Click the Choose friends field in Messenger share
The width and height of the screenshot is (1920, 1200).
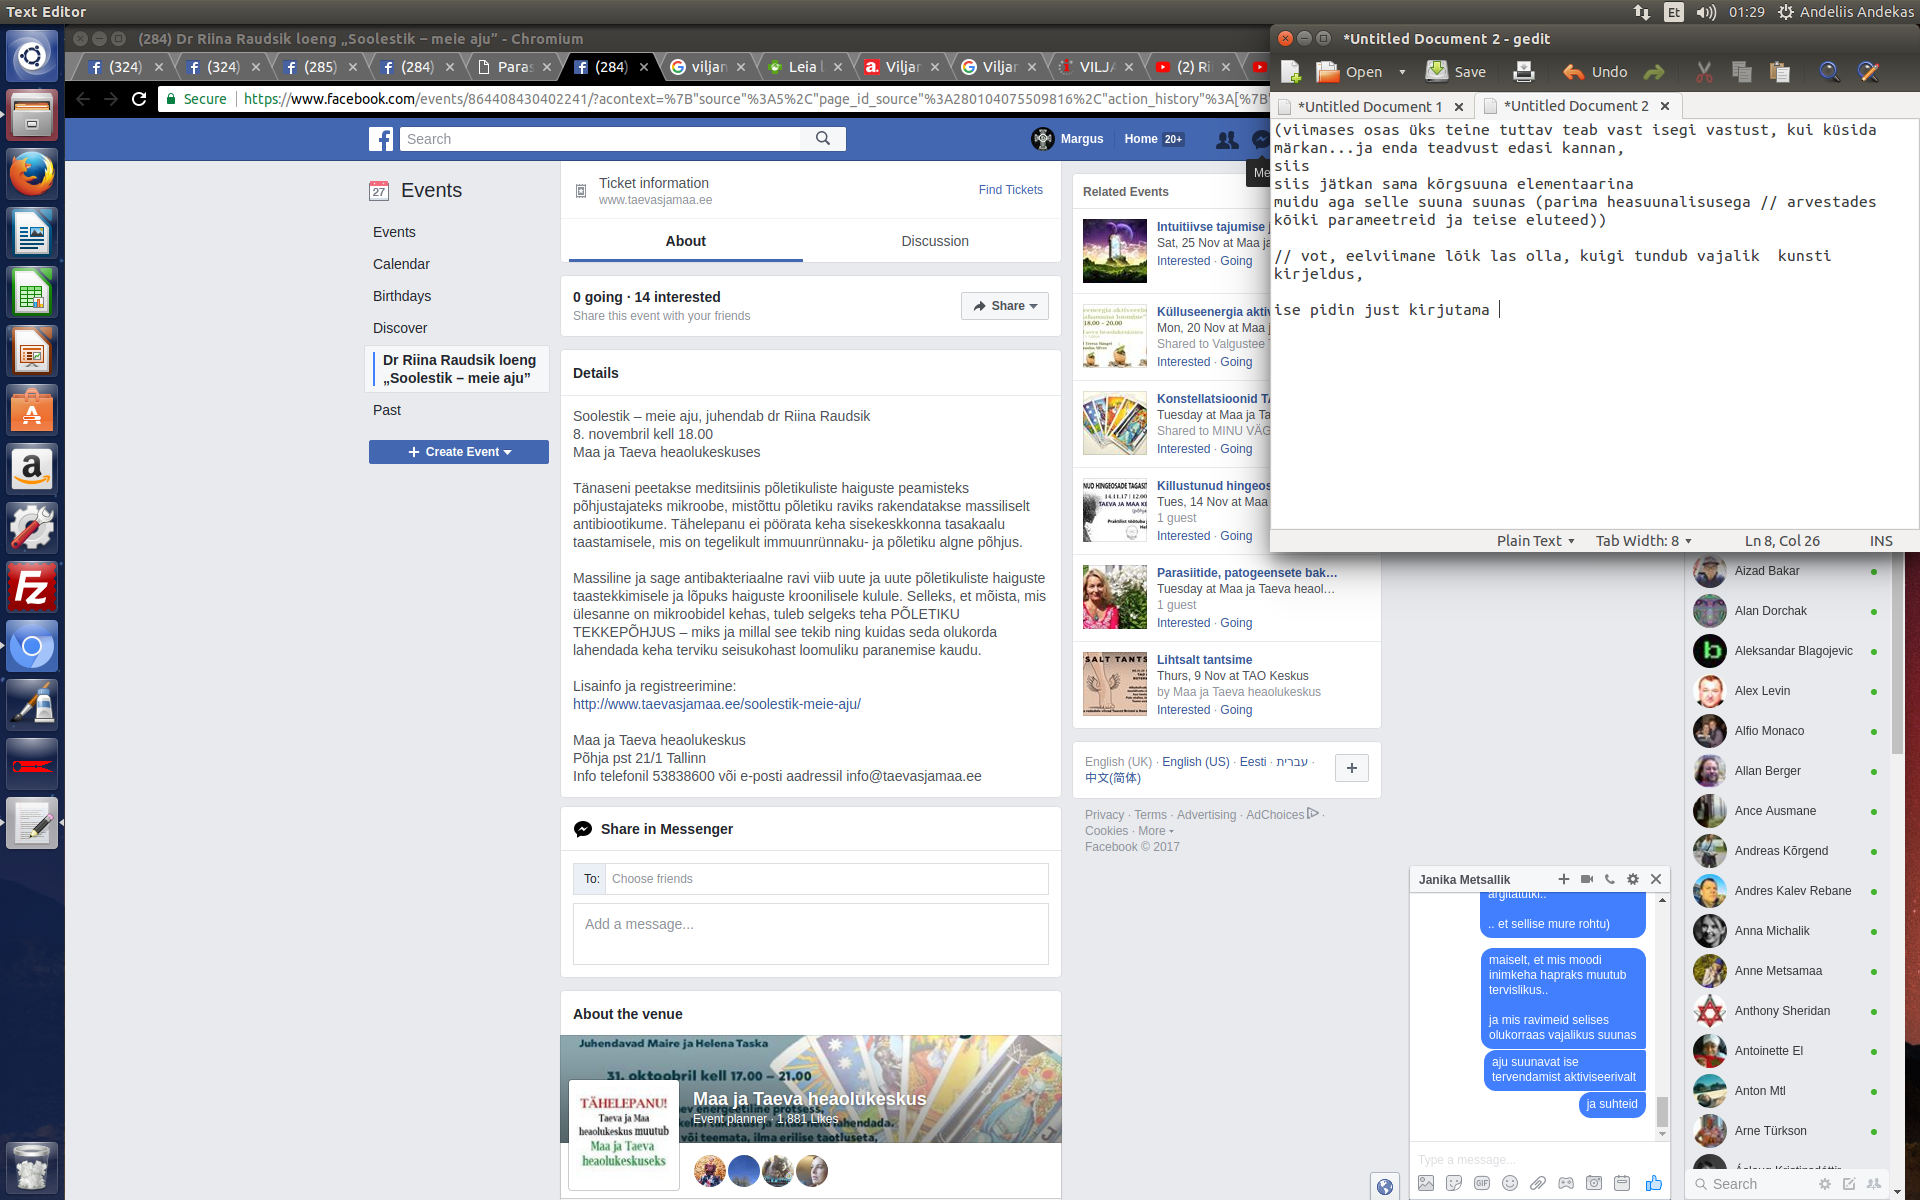pos(826,879)
